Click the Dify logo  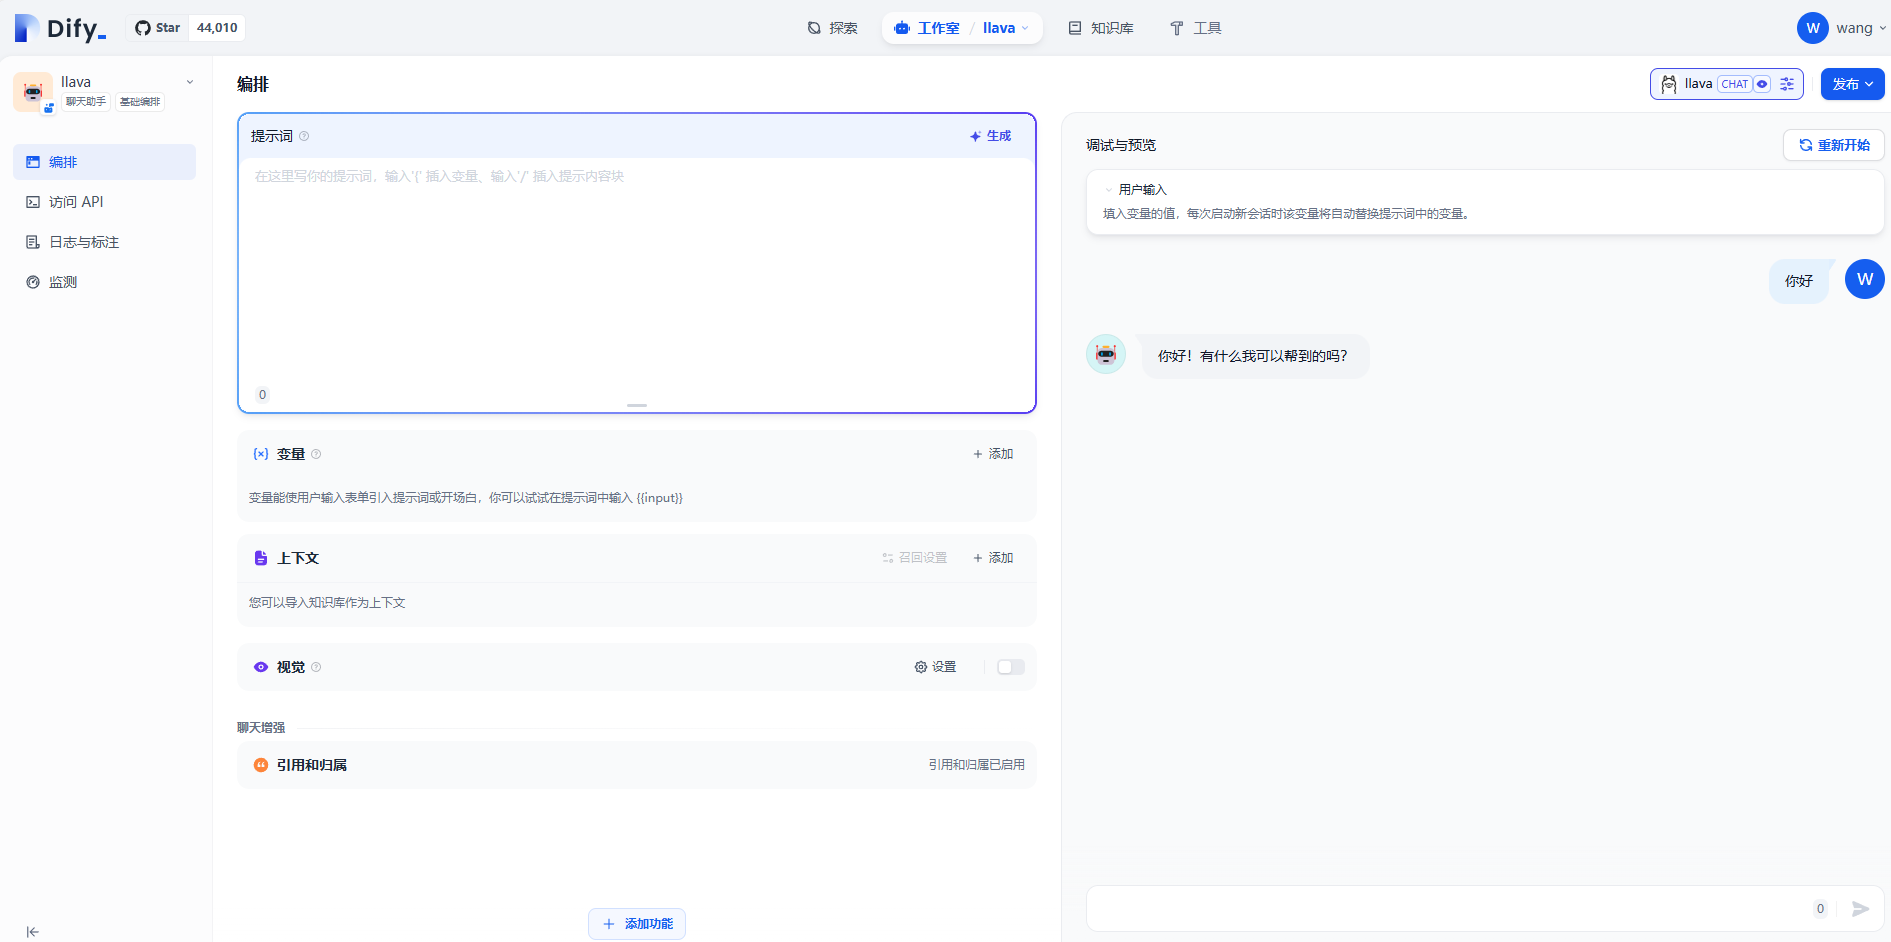[x=60, y=28]
